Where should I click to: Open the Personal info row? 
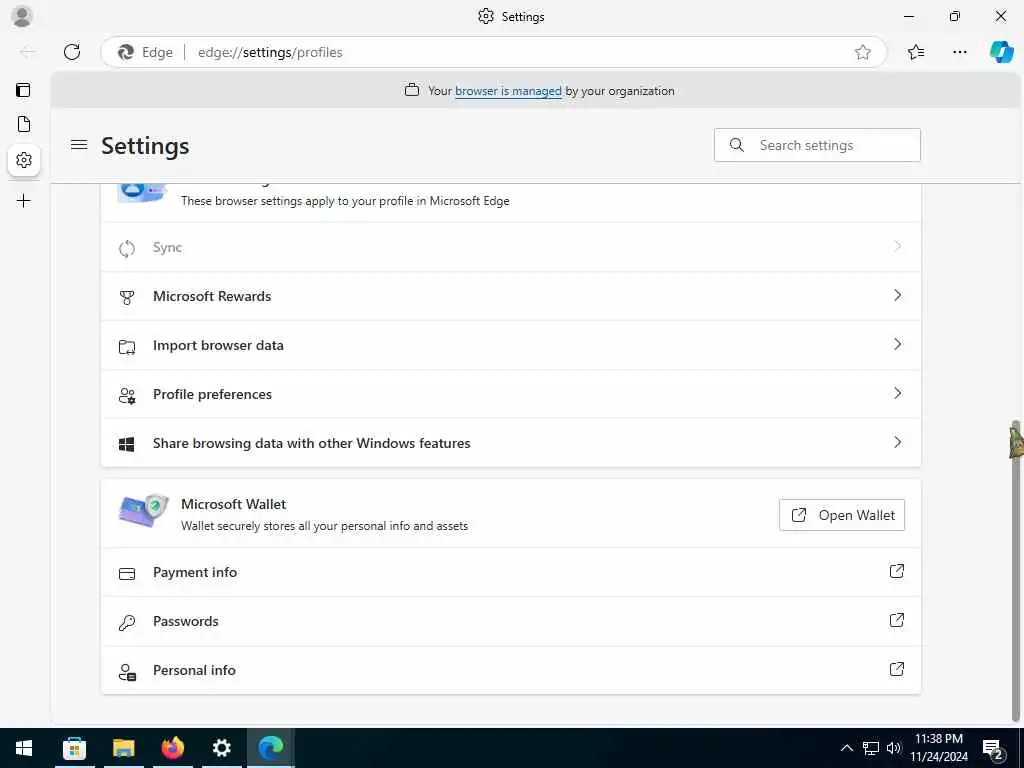[511, 670]
